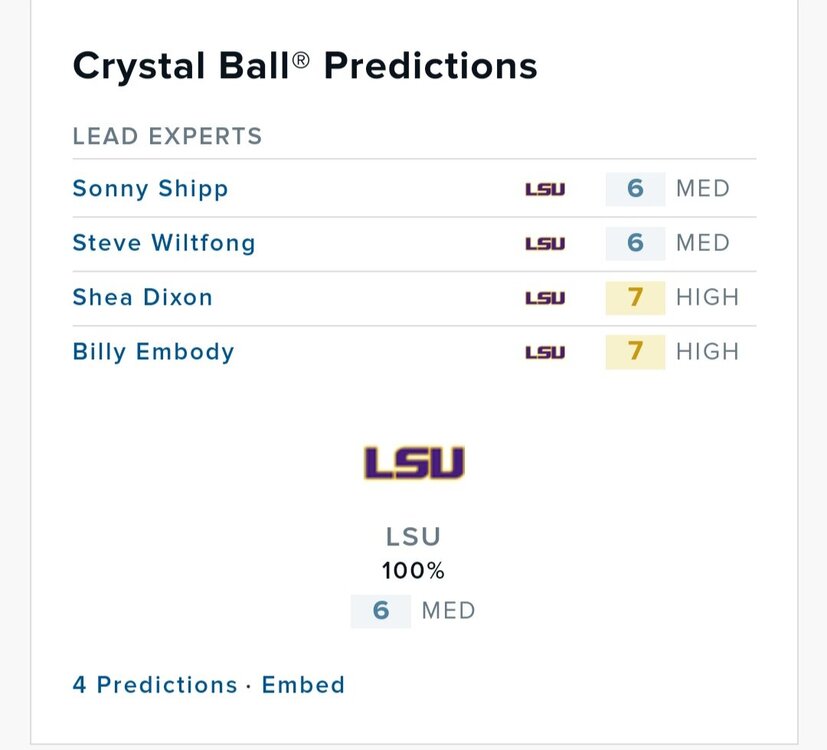Image resolution: width=827 pixels, height=750 pixels.
Task: Click Steve Wiltfong's confidence score 6
Action: pyautogui.click(x=635, y=243)
